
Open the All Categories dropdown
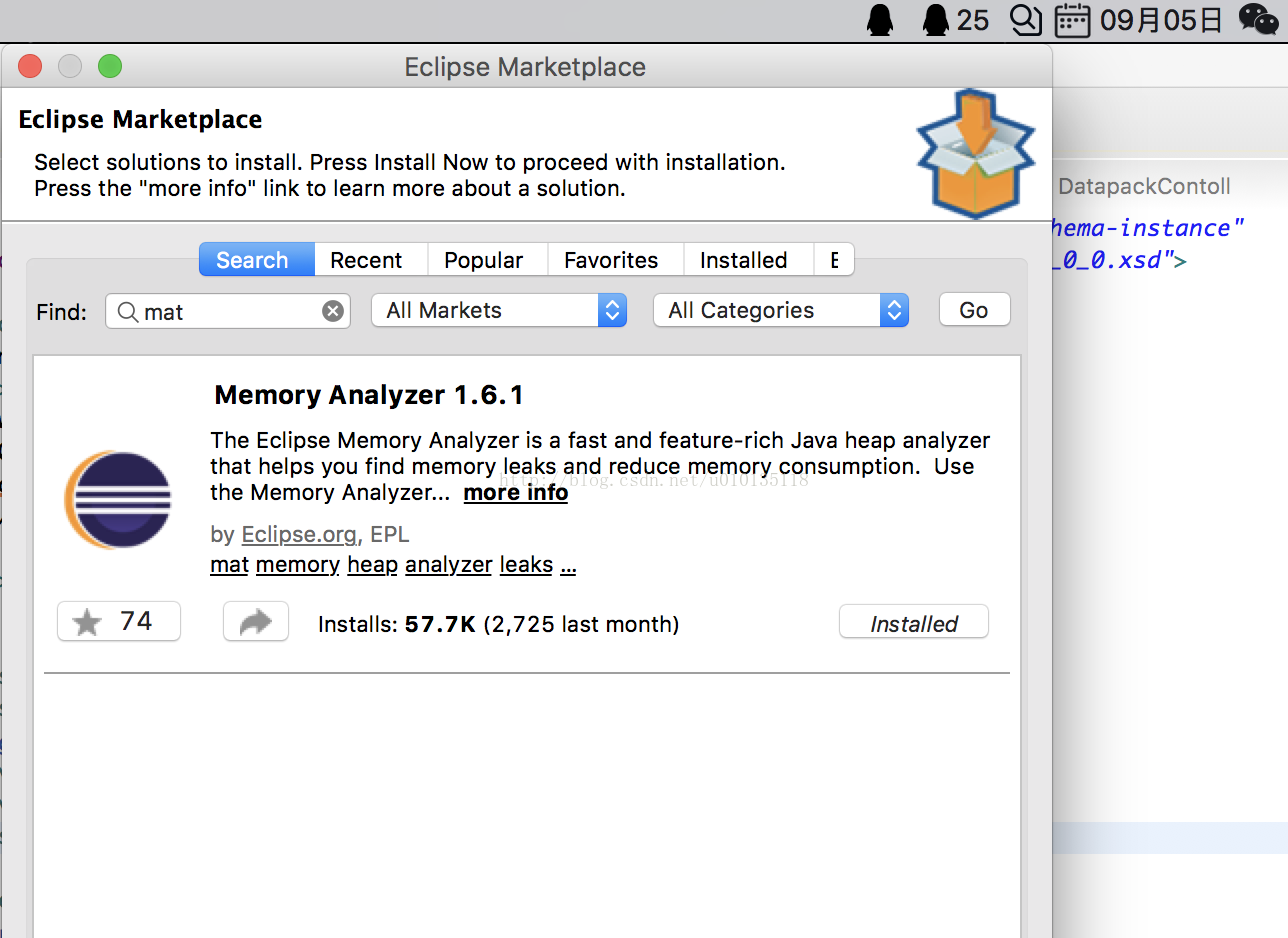pyautogui.click(x=781, y=310)
